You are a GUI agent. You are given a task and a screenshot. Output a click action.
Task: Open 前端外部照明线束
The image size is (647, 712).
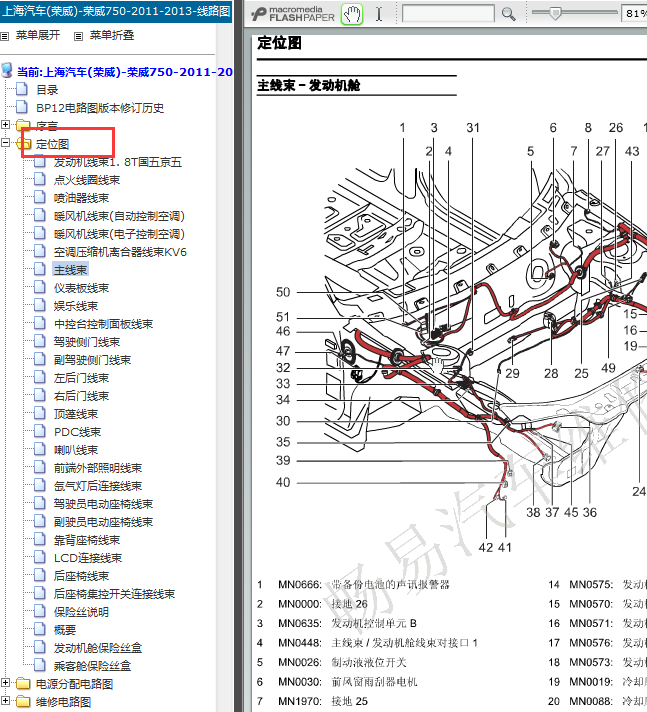tap(98, 468)
